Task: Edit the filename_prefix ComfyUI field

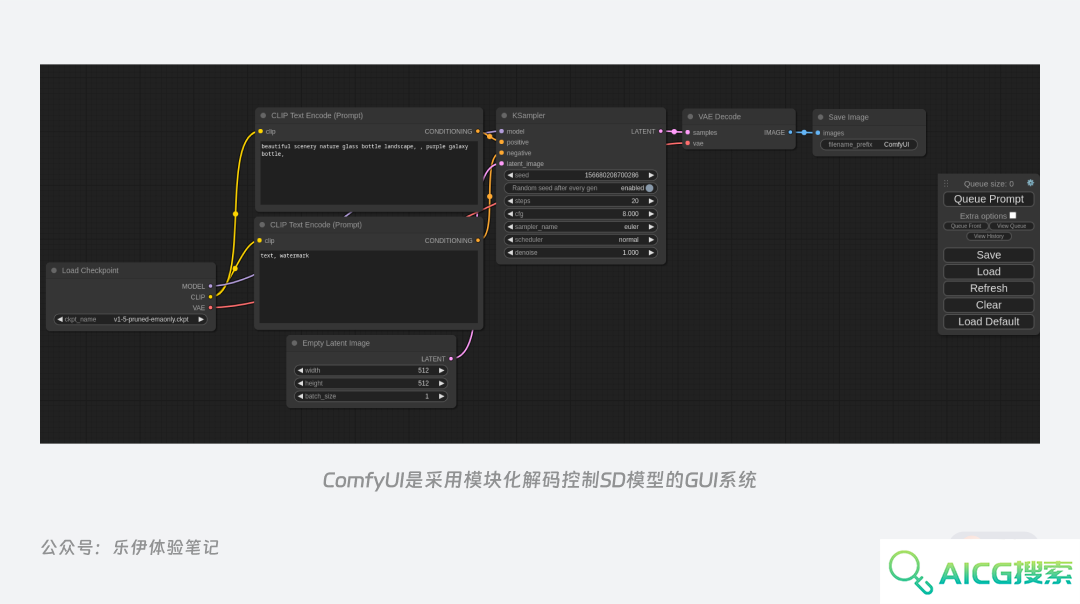Action: tap(869, 145)
